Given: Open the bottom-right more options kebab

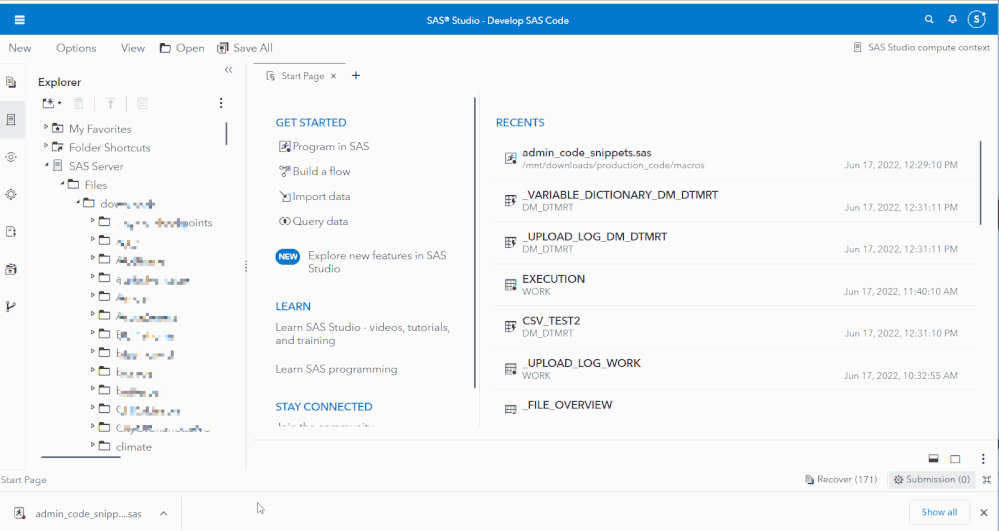Looking at the screenshot, I should (x=983, y=458).
